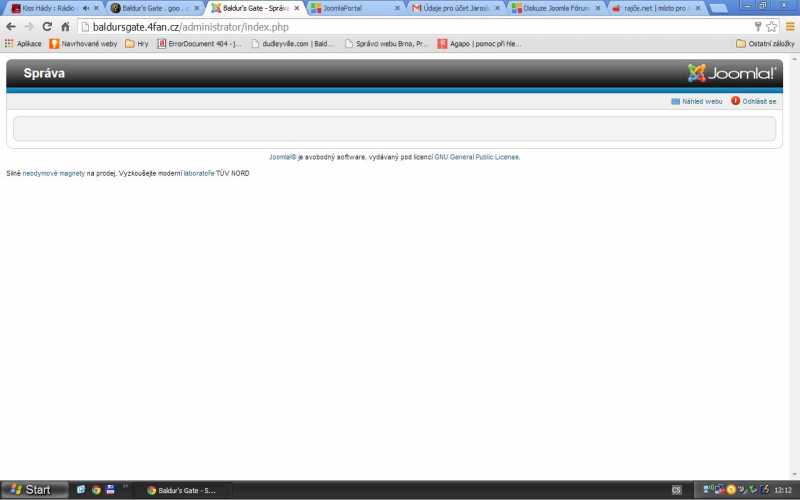Click the save disk quick launch icon
The image size is (800, 500).
110,490
